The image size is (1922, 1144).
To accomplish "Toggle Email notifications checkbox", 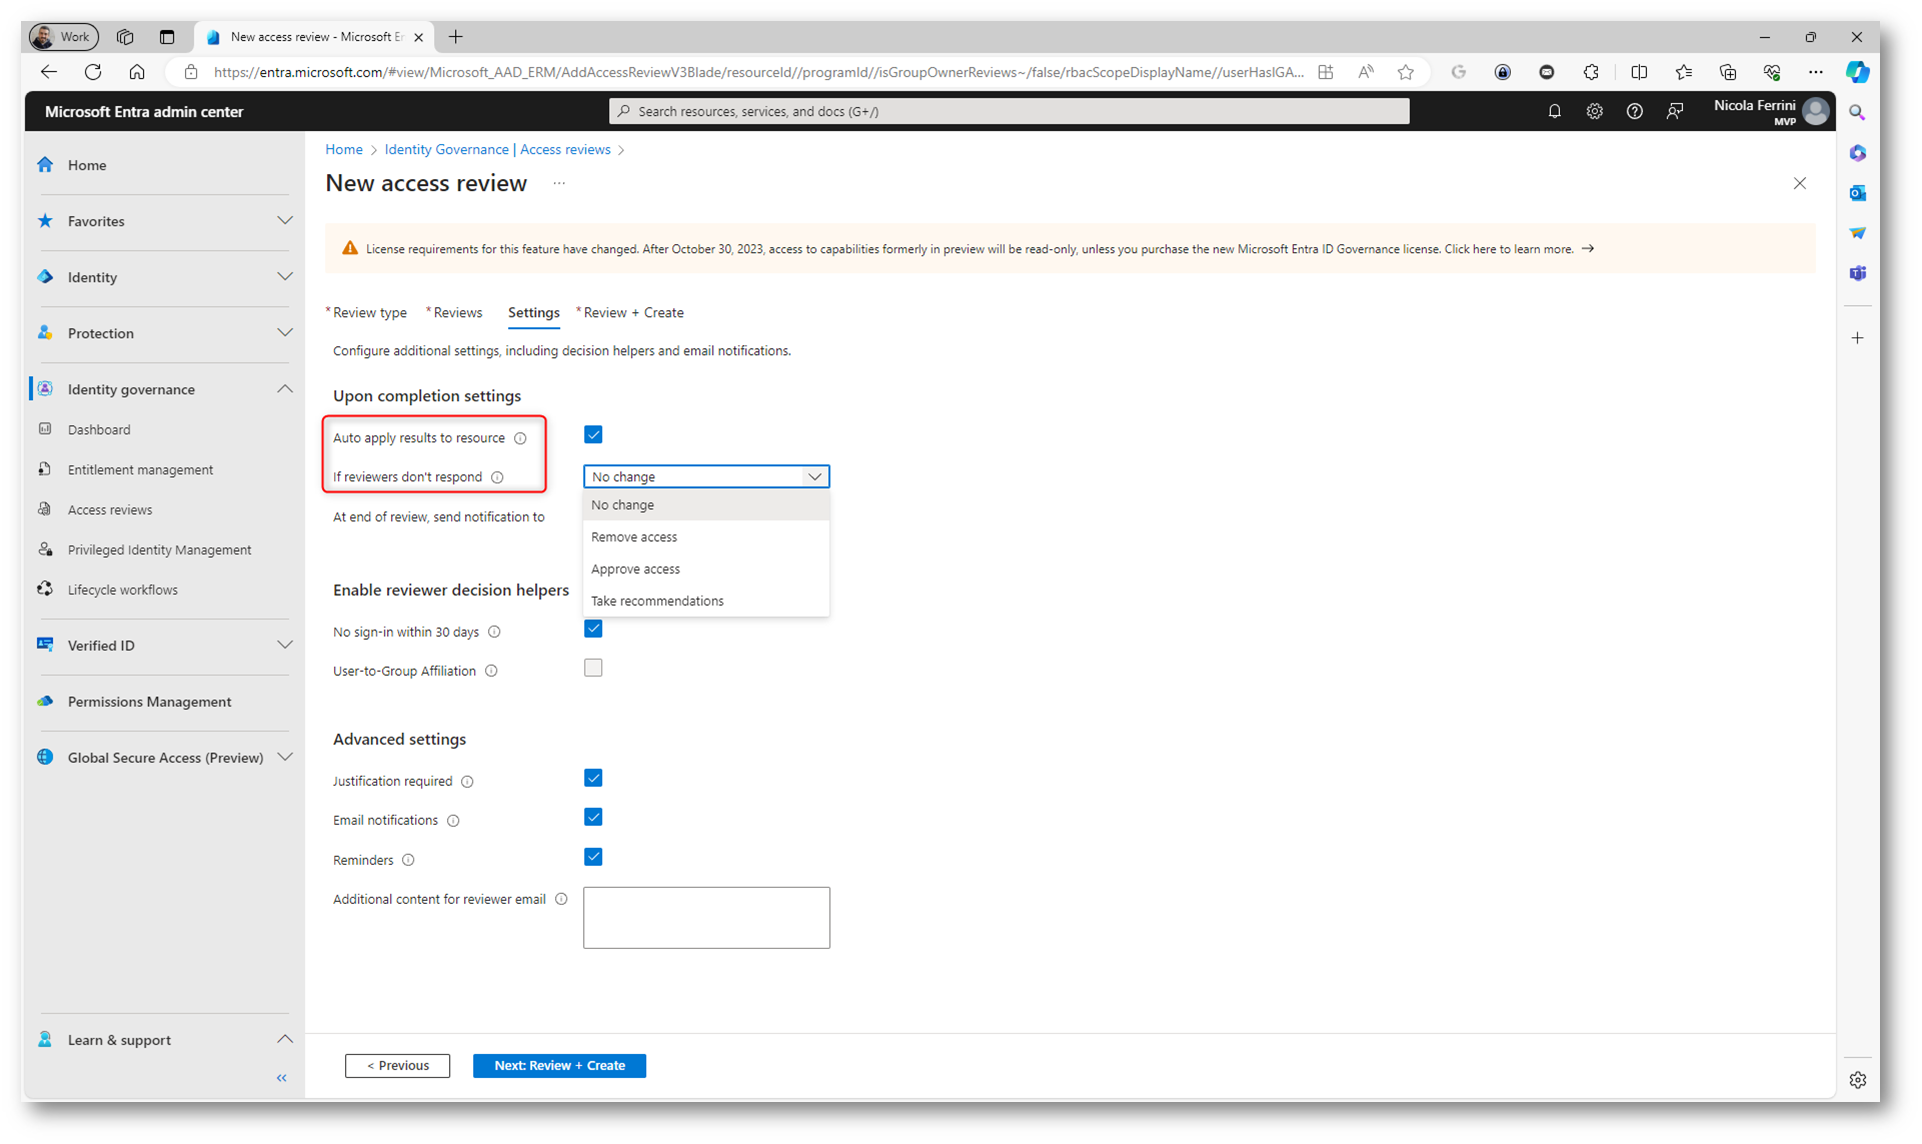I will pos(593,817).
